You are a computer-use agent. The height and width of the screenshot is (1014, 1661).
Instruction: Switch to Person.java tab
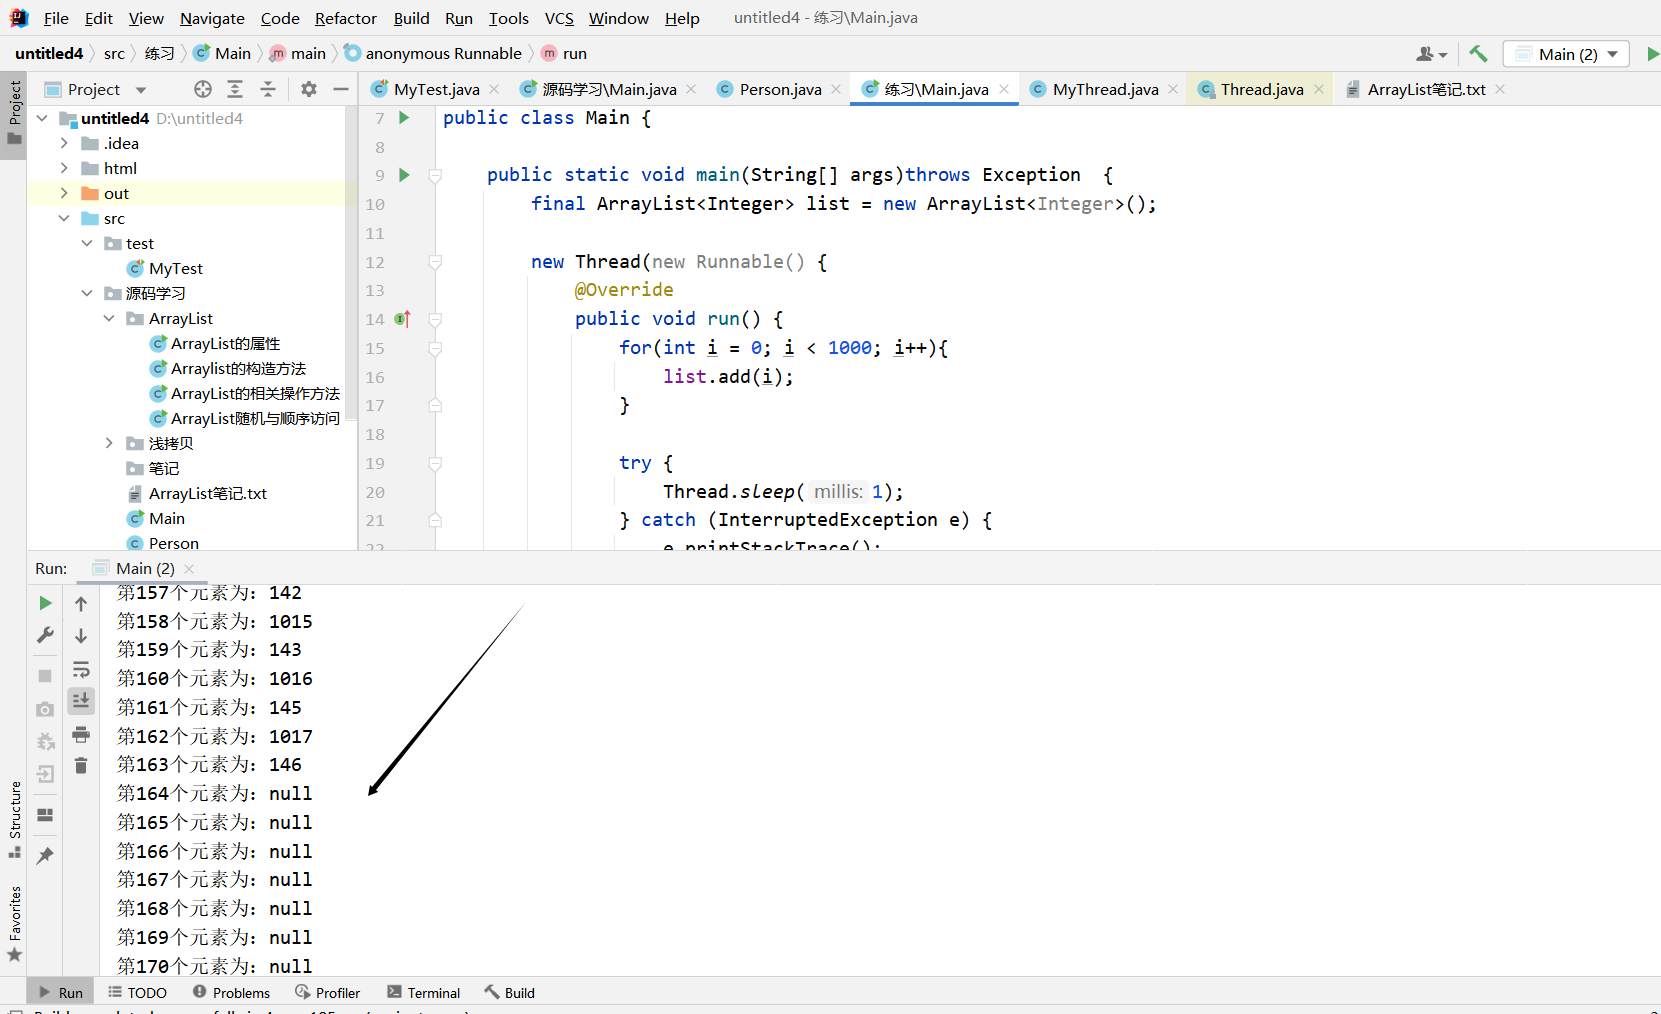781,89
